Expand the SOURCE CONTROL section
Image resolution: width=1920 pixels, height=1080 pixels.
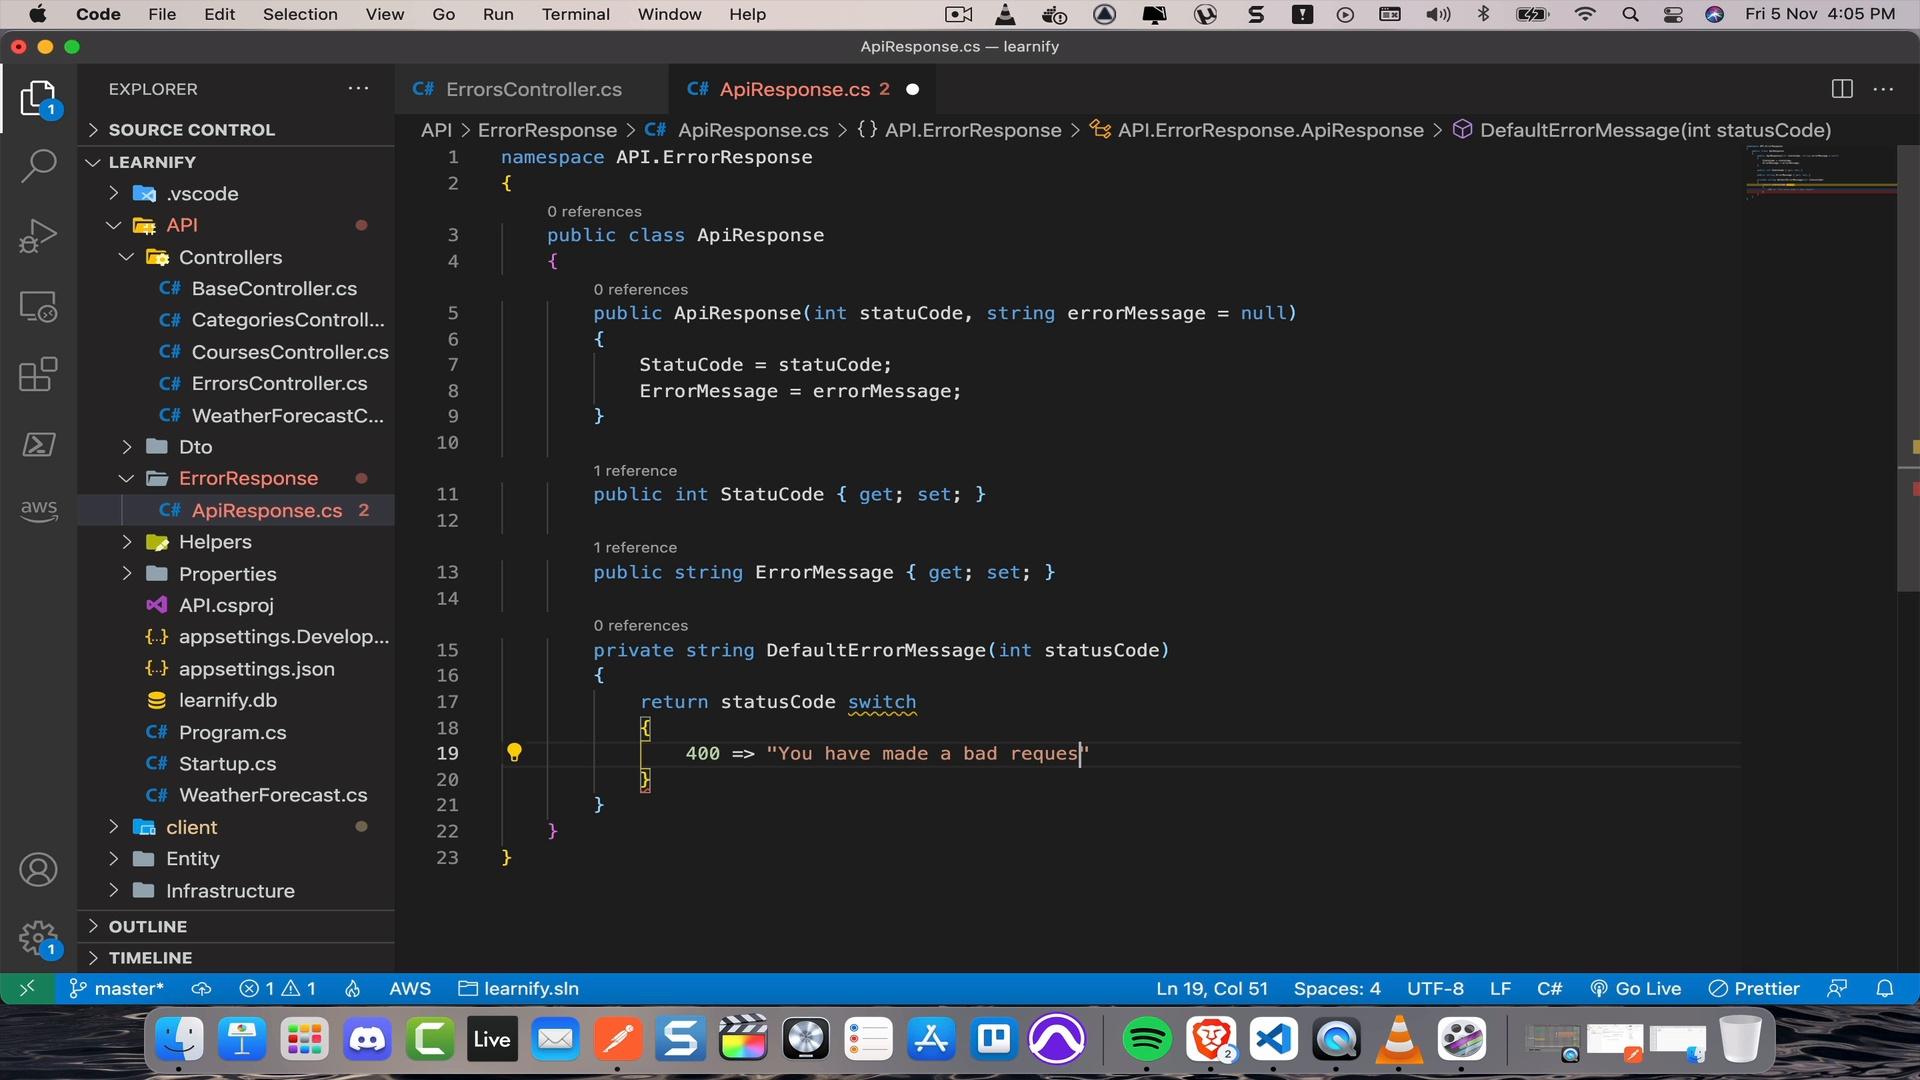click(236, 130)
